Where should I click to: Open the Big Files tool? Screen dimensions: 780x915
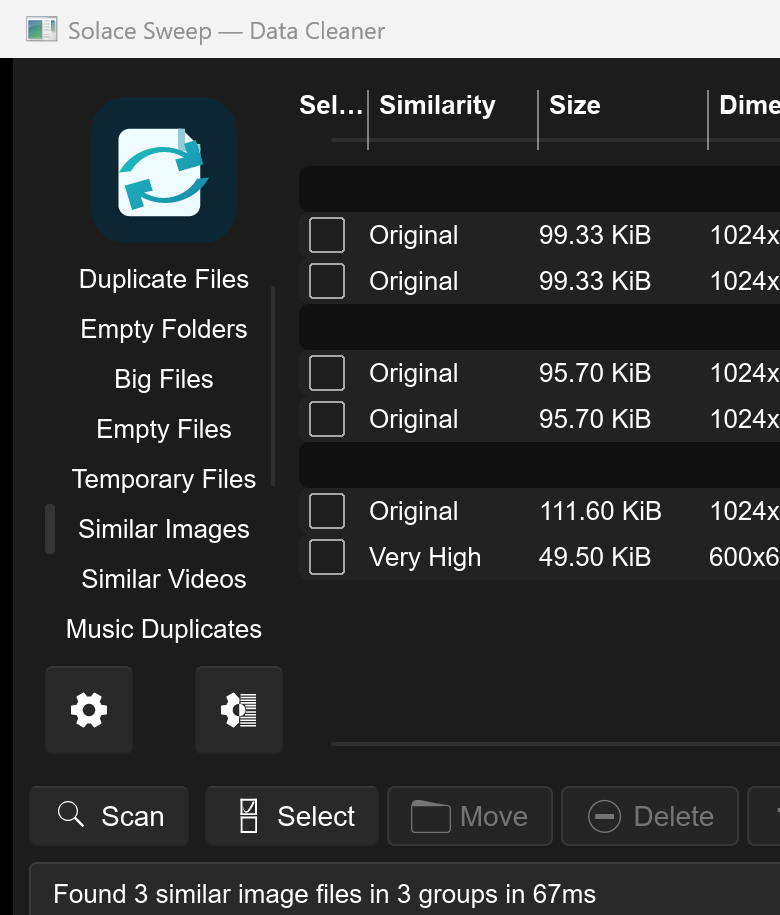(164, 379)
